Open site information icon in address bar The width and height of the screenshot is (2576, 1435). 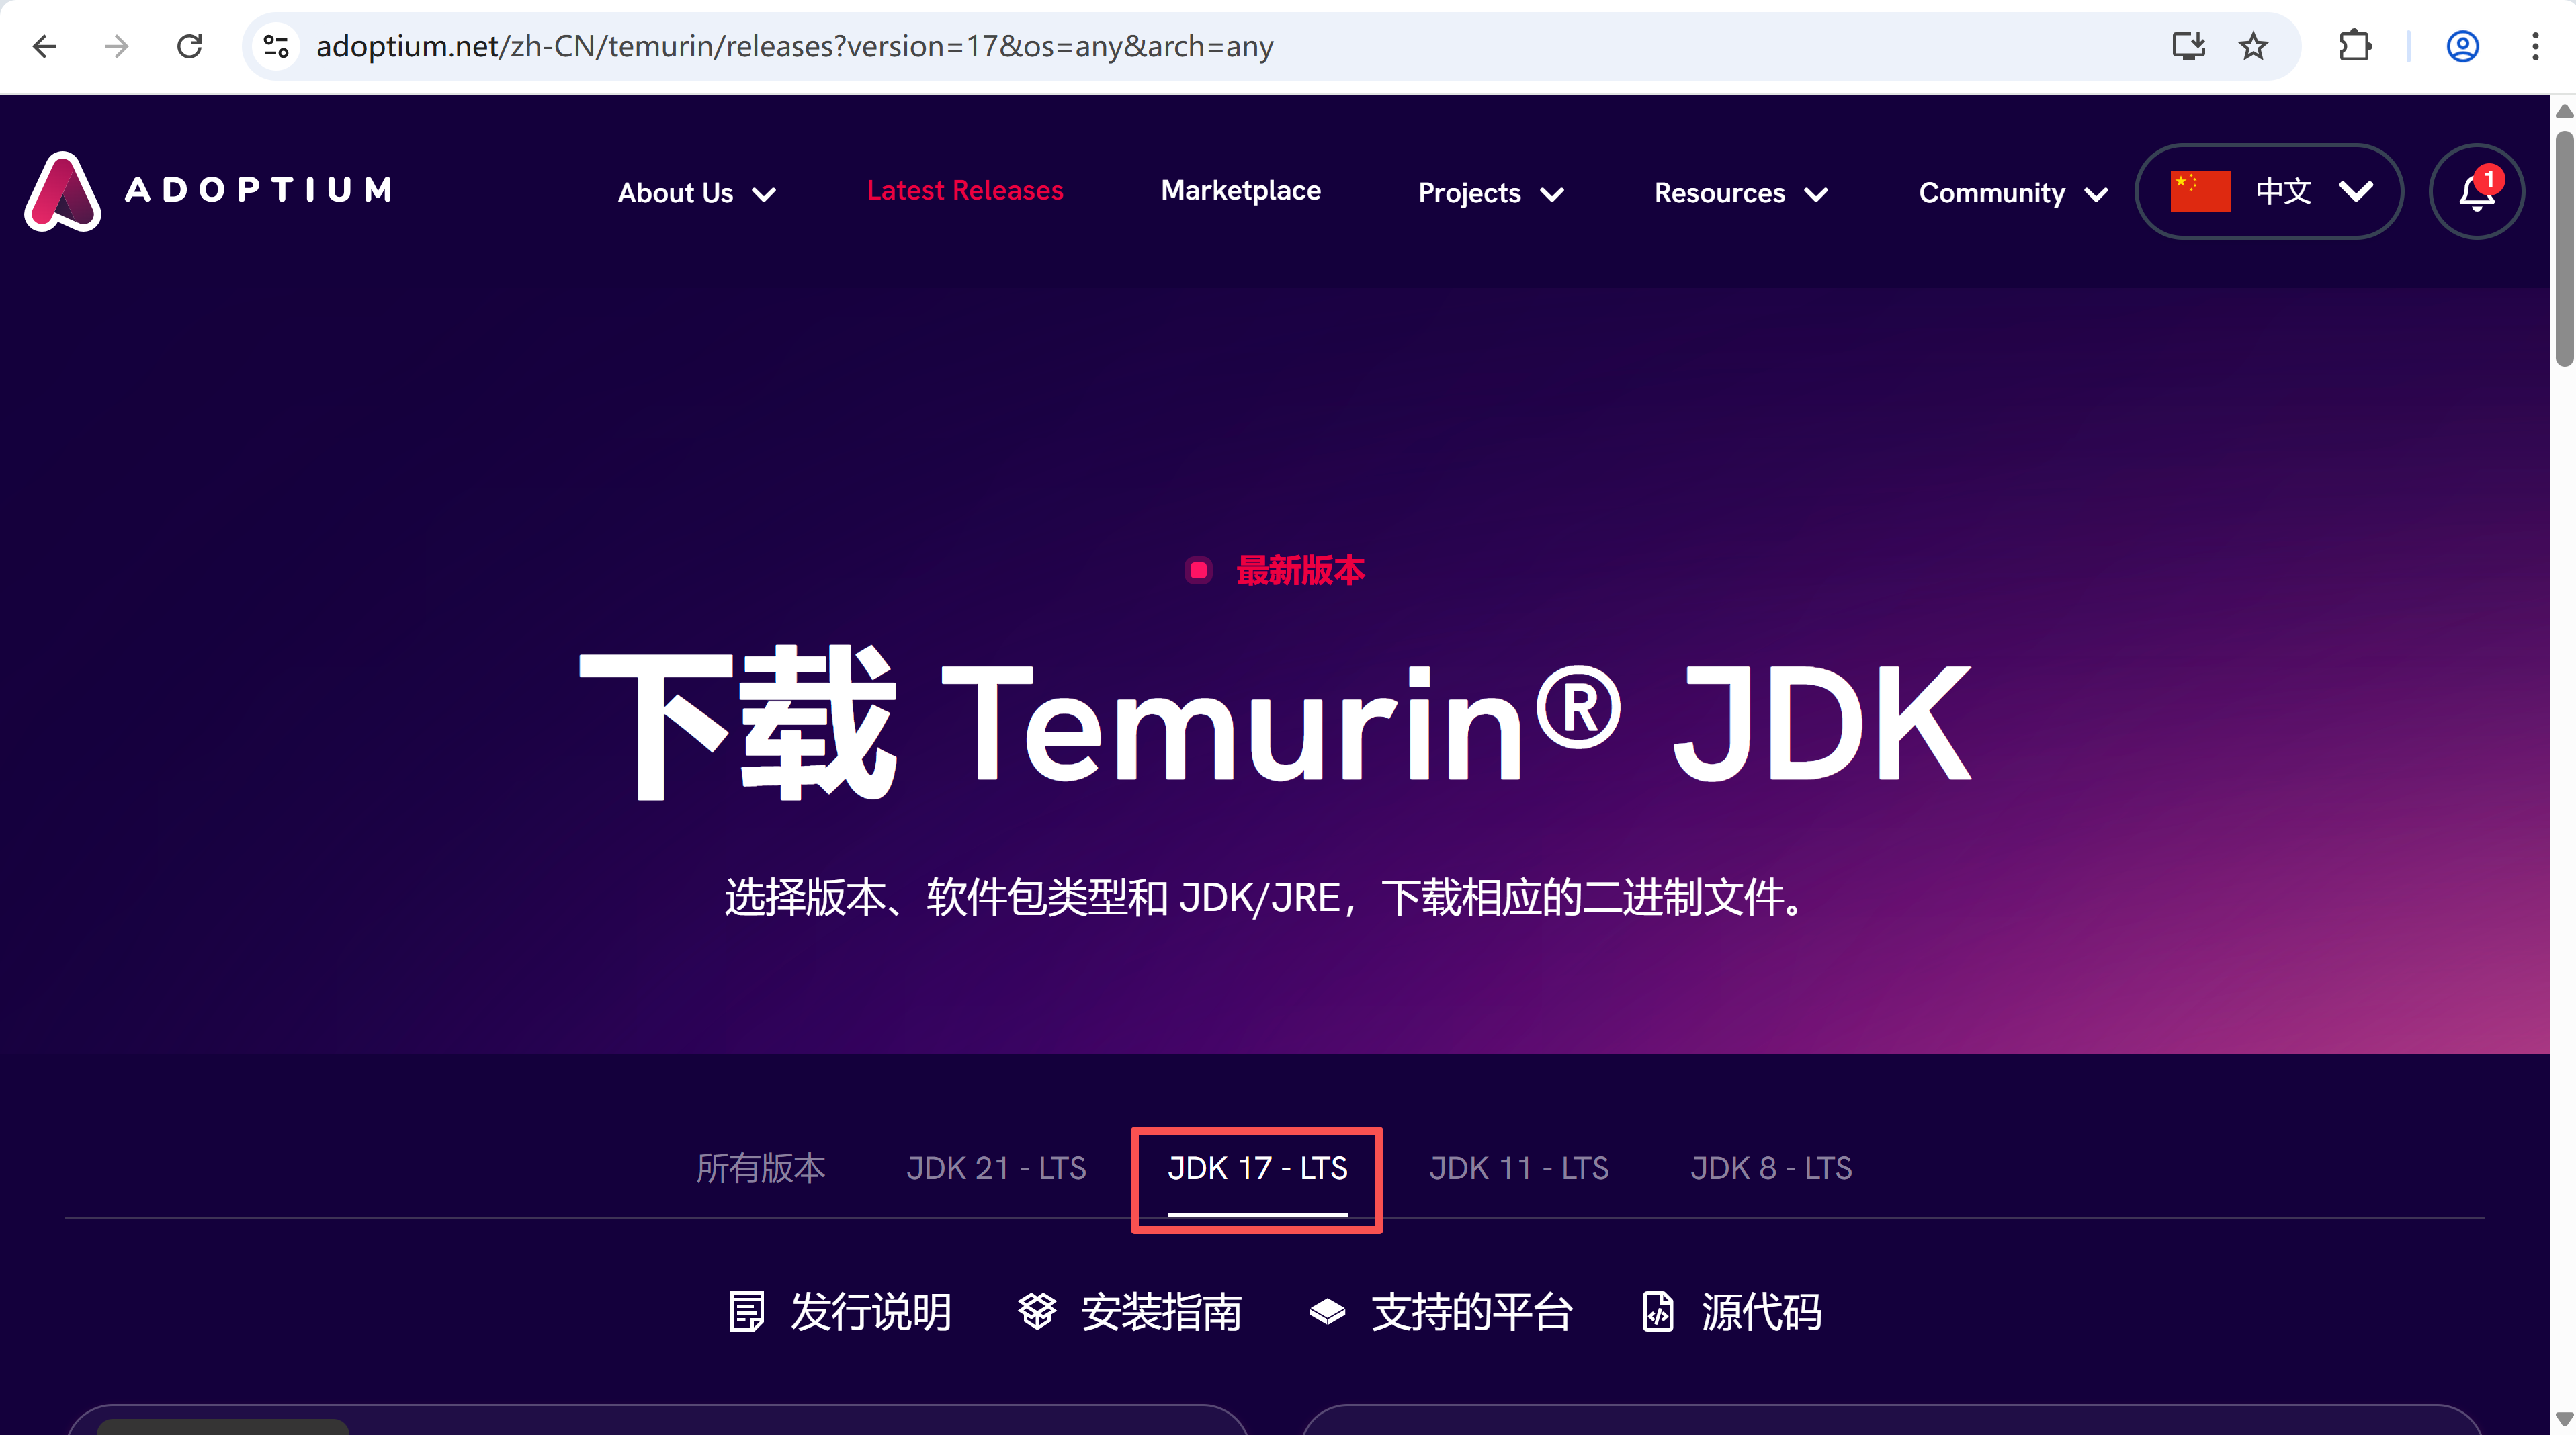[x=276, y=46]
